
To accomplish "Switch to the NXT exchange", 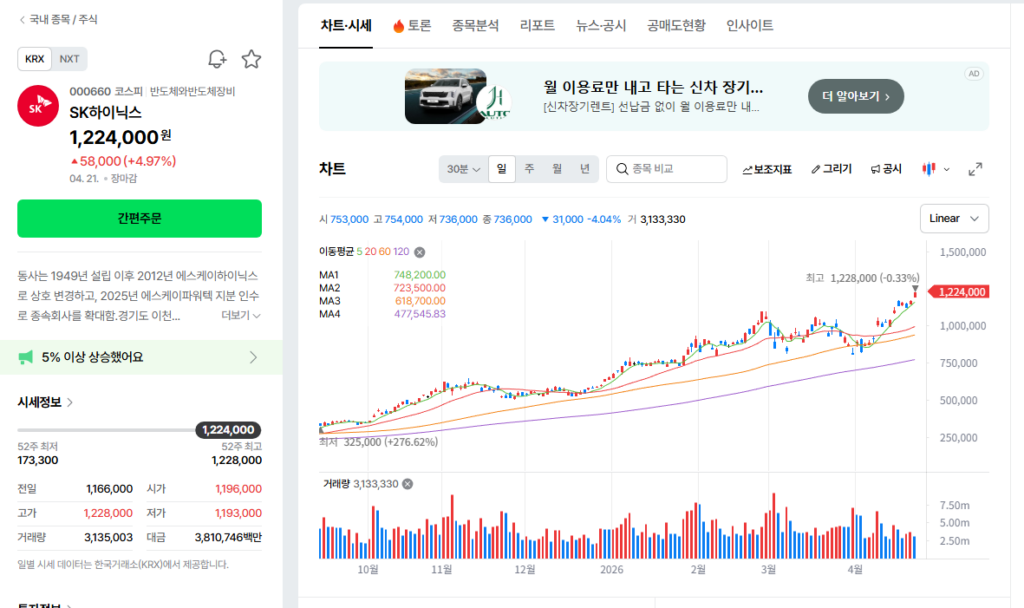I will tap(69, 59).
